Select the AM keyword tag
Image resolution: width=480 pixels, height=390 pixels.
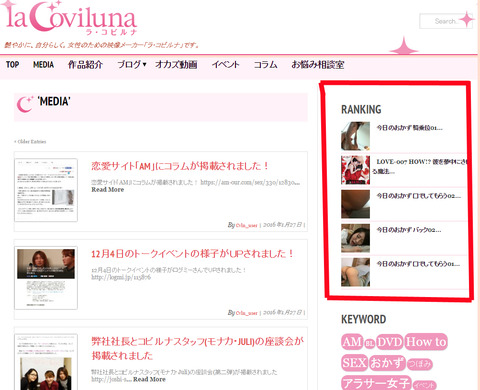[352, 342]
